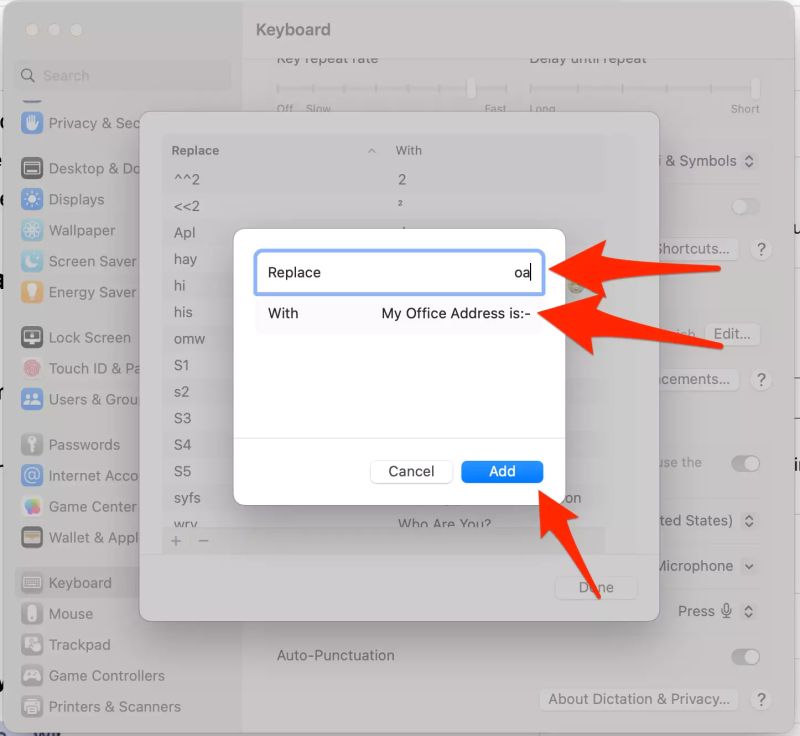The width and height of the screenshot is (800, 736).
Task: Click the Keyboard icon in sidebar
Action: pyautogui.click(x=32, y=582)
